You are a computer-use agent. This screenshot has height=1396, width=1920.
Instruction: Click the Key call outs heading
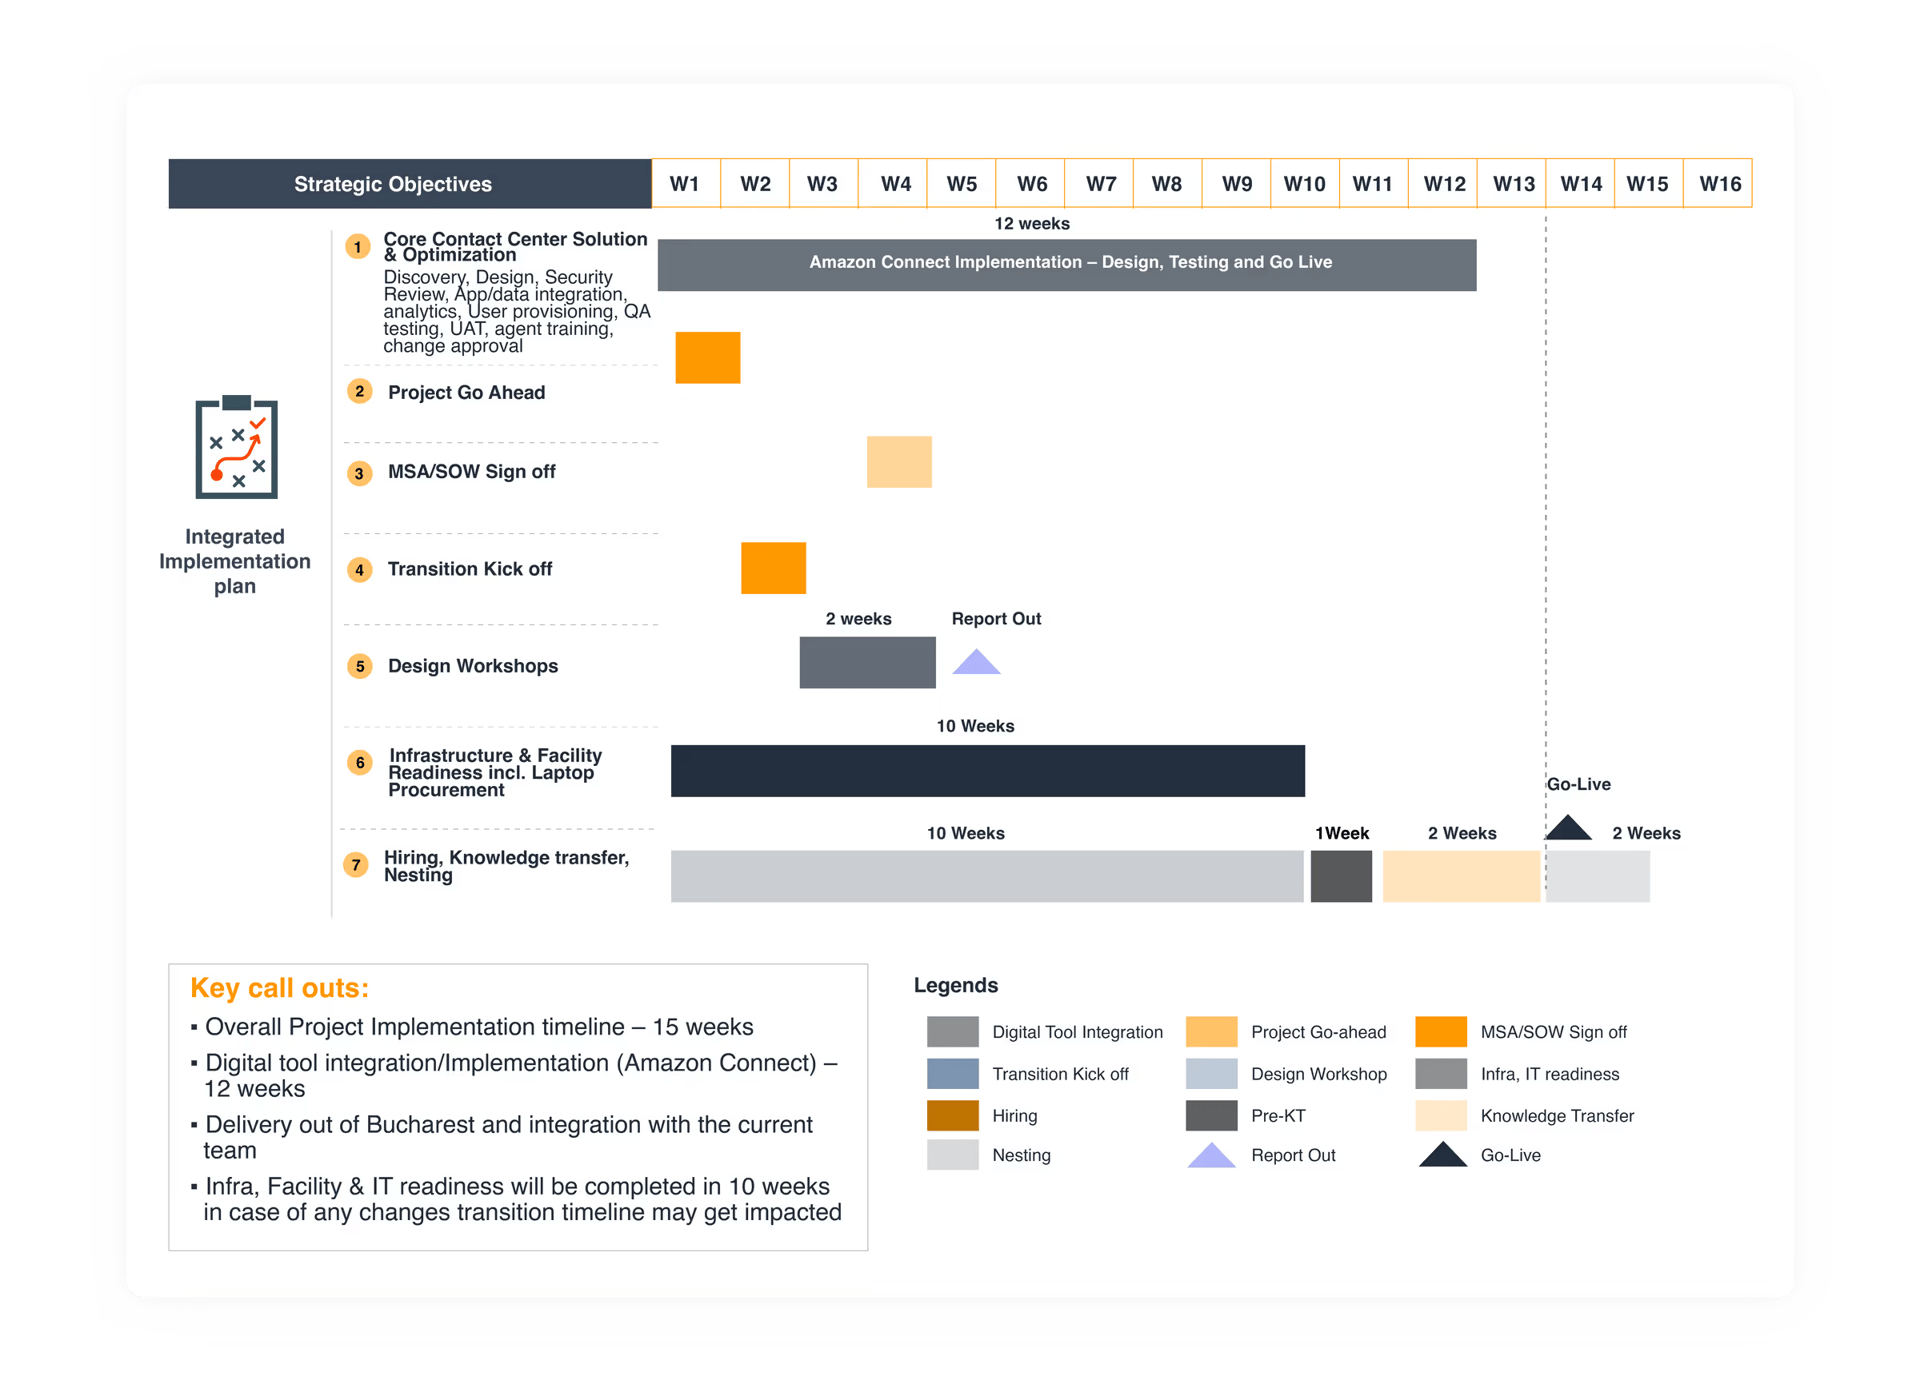coord(280,988)
